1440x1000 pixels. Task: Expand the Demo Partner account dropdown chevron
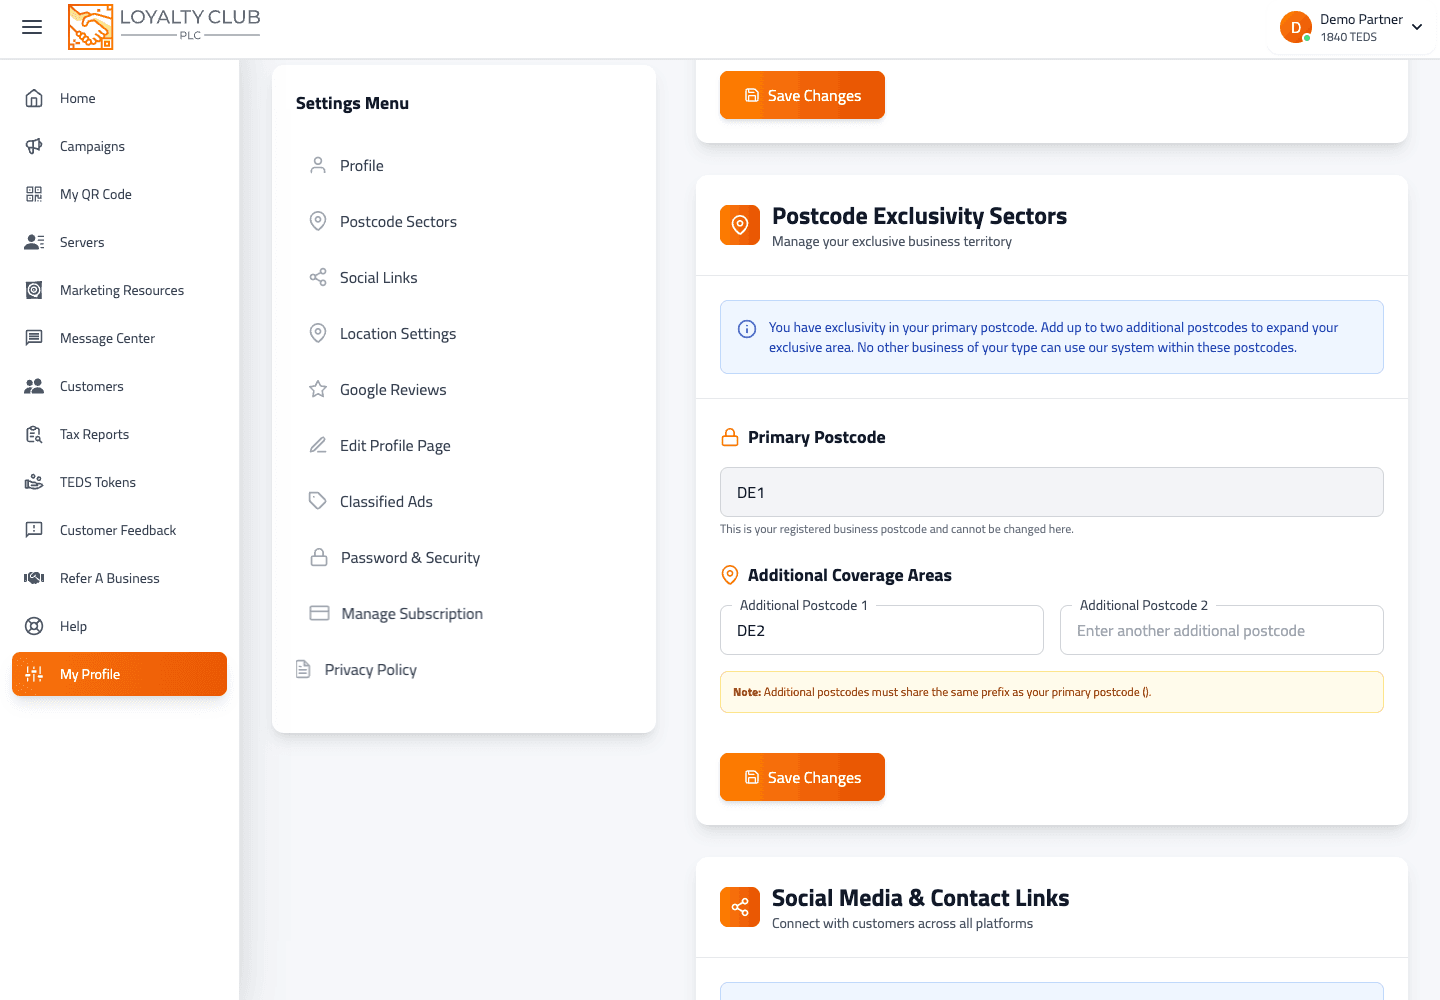[1417, 27]
